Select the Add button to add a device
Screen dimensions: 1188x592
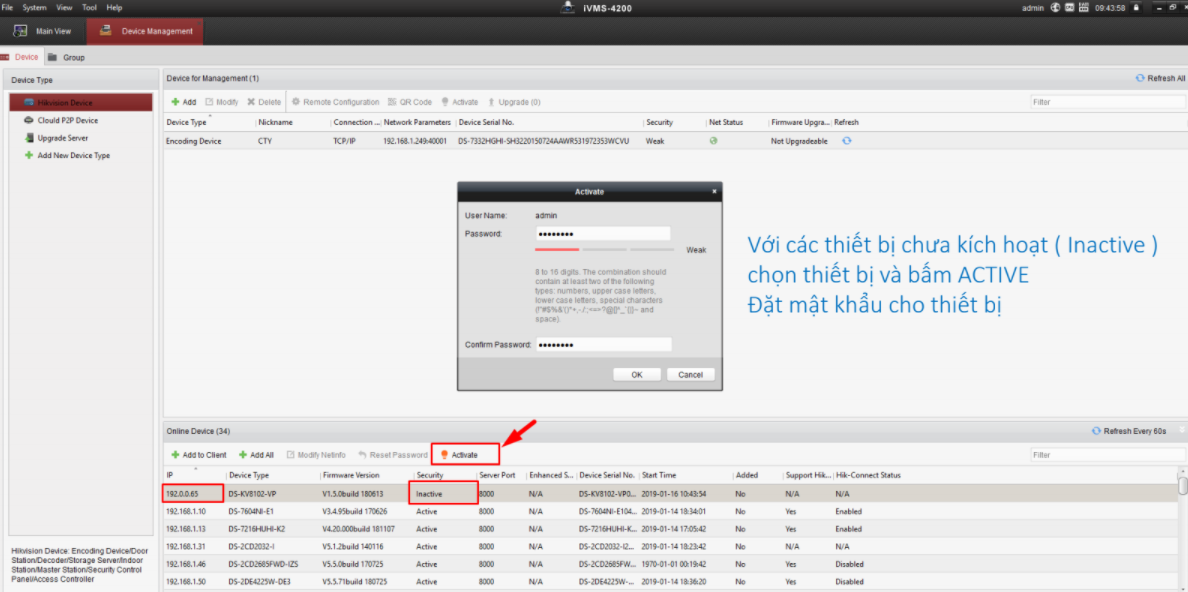point(185,101)
